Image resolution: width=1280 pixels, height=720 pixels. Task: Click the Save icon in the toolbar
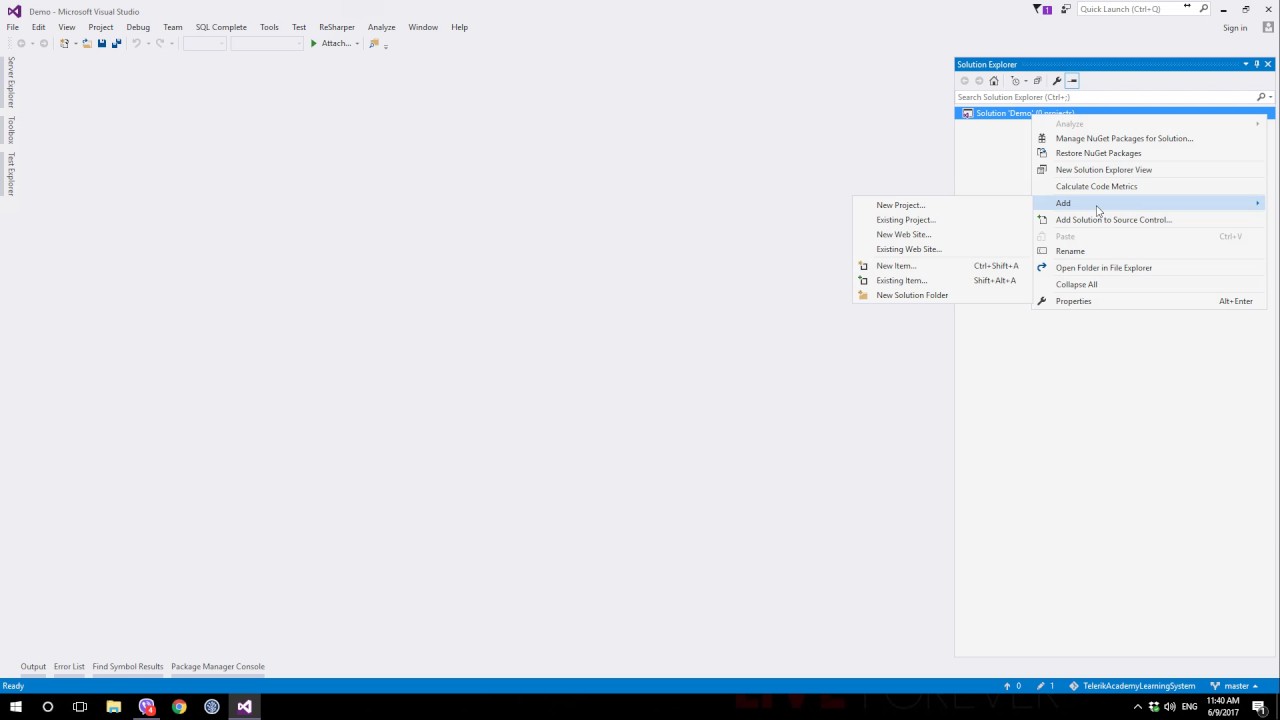pos(102,43)
